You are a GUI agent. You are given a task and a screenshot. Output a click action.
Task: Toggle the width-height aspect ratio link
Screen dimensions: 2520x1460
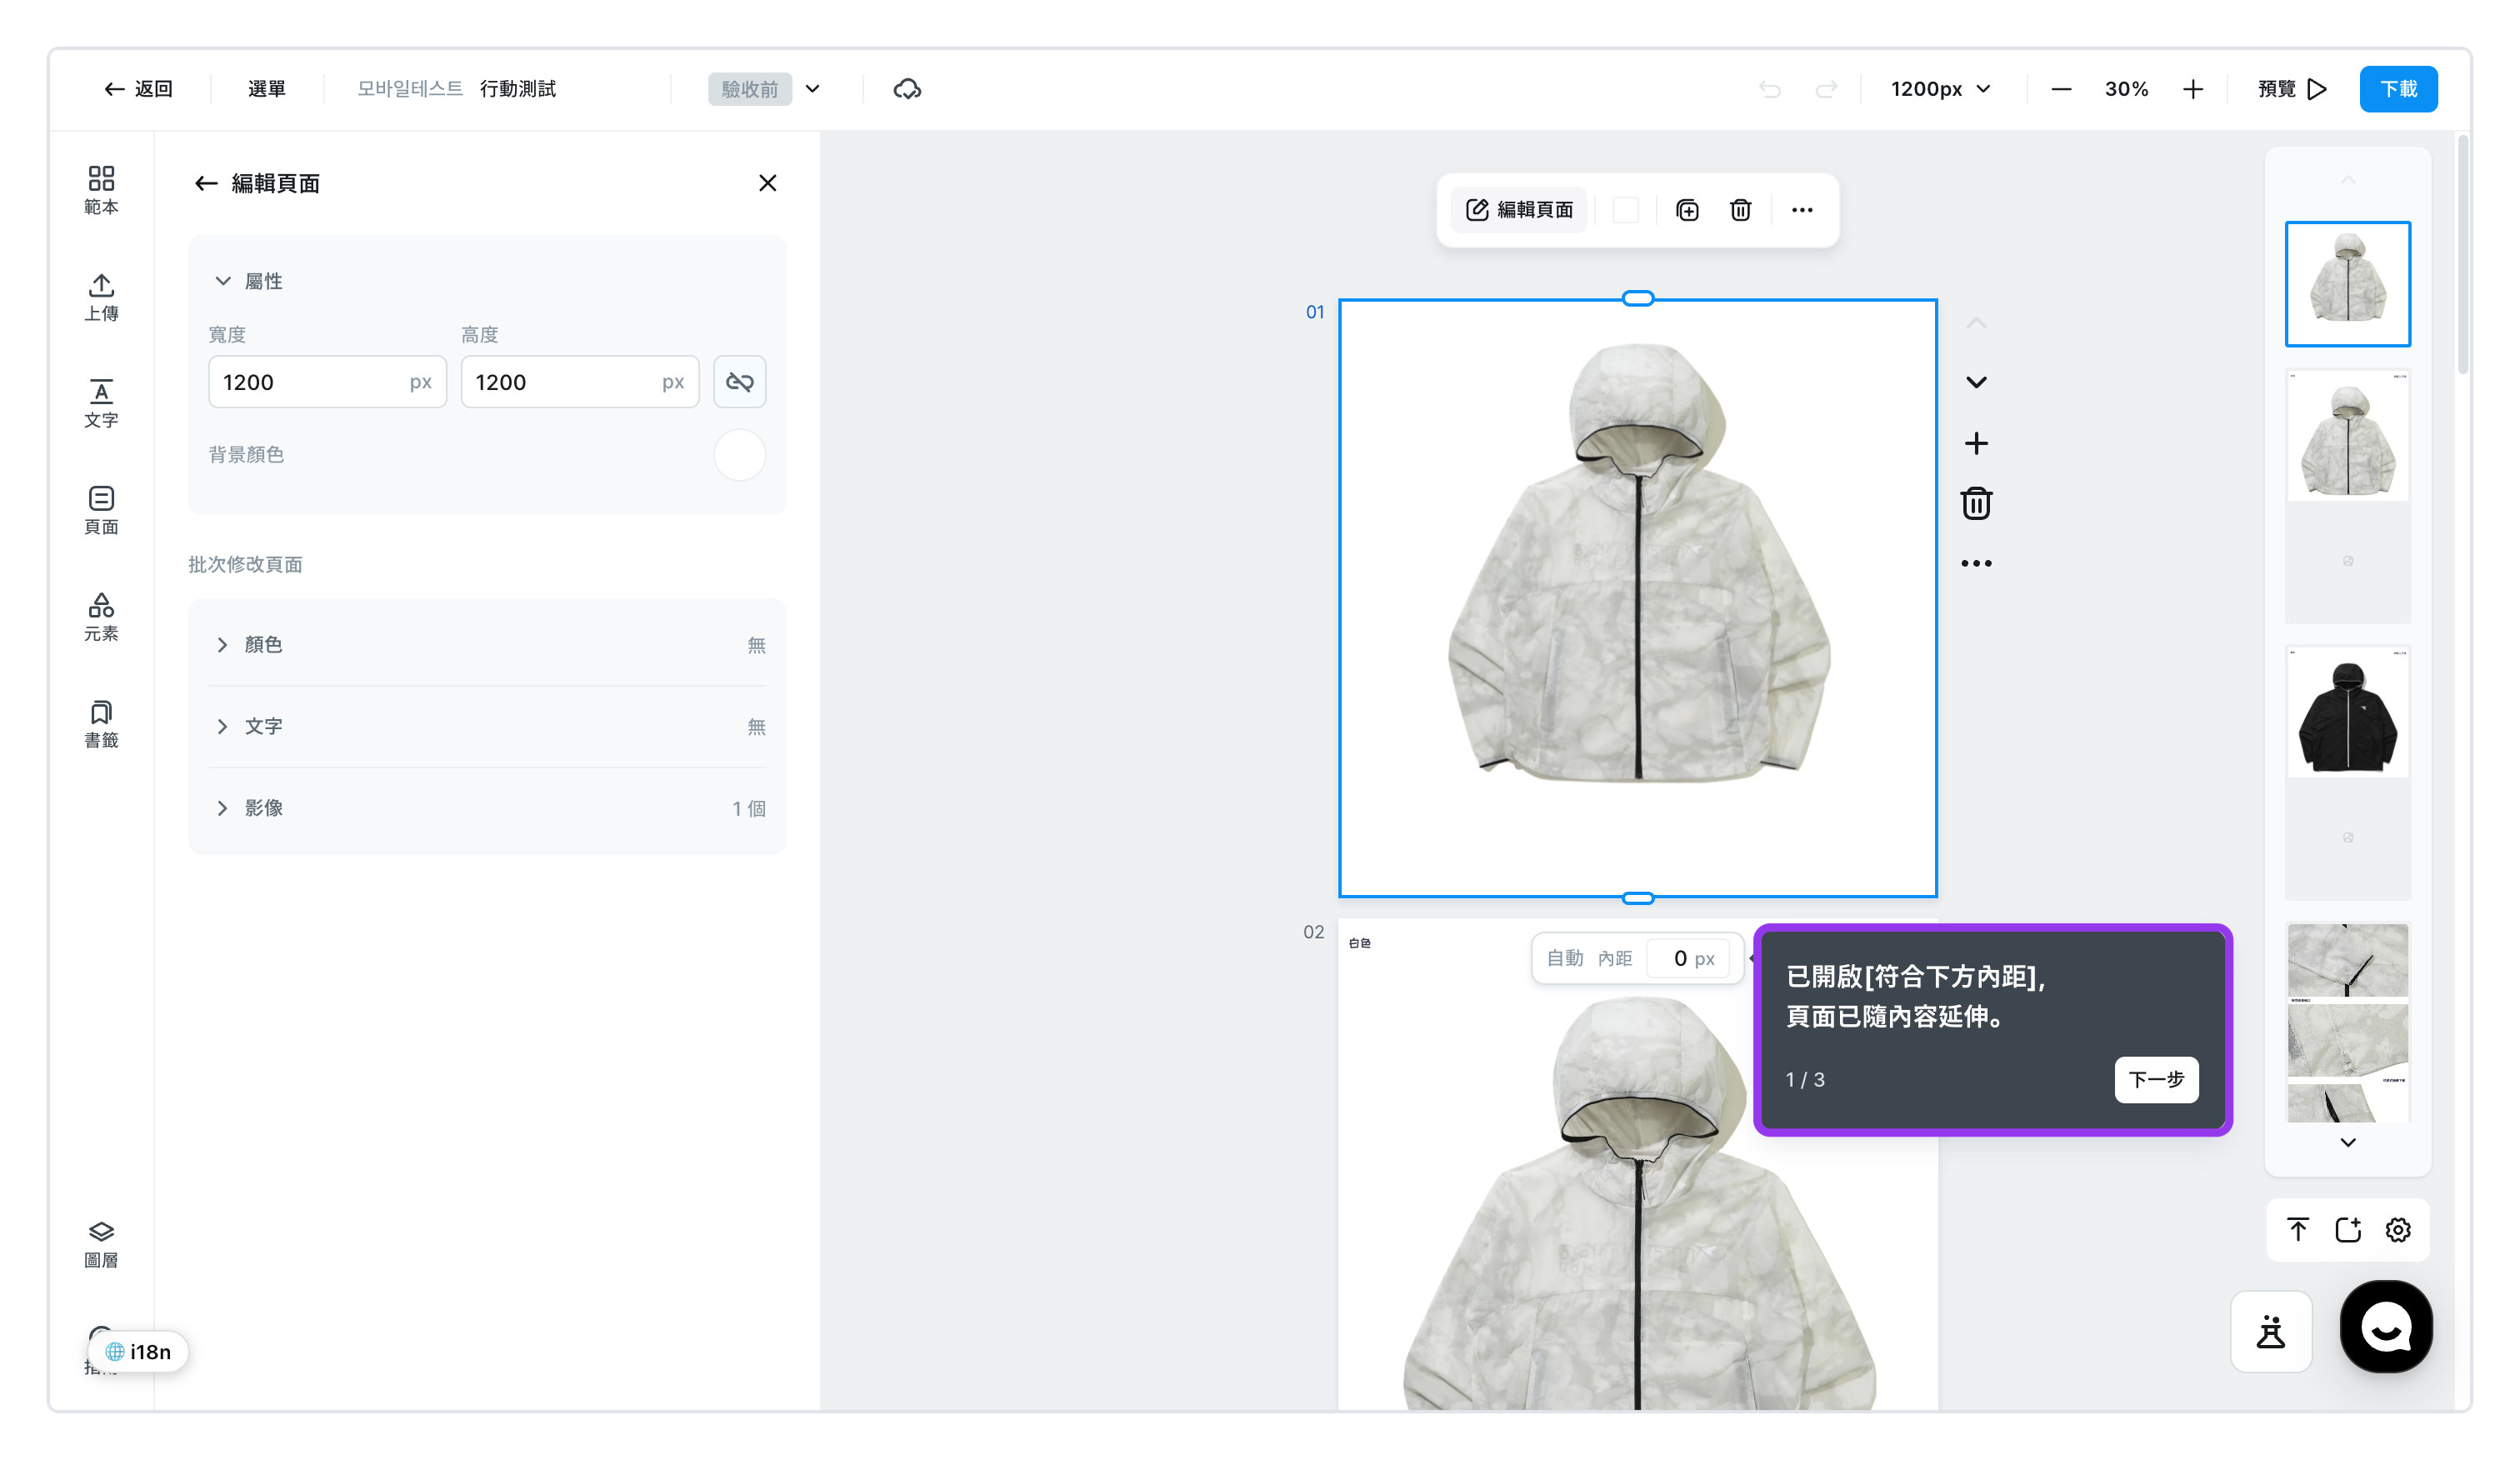(739, 382)
